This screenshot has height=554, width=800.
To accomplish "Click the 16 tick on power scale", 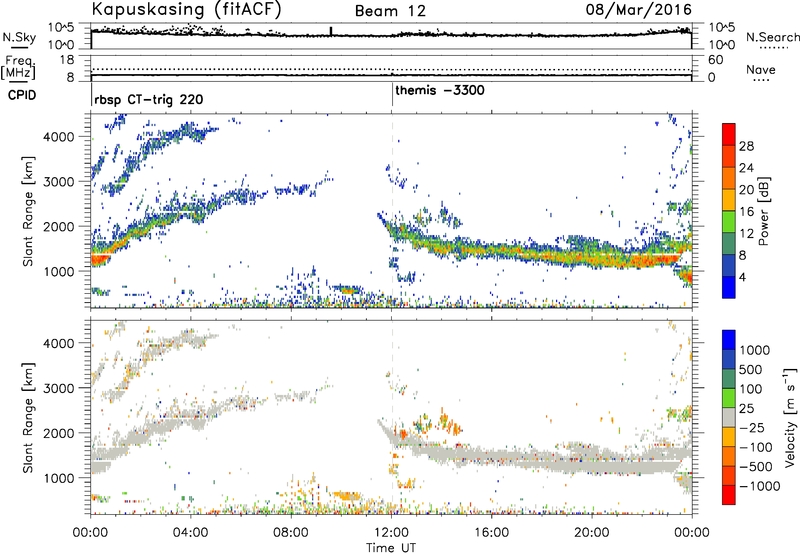I will 746,212.
